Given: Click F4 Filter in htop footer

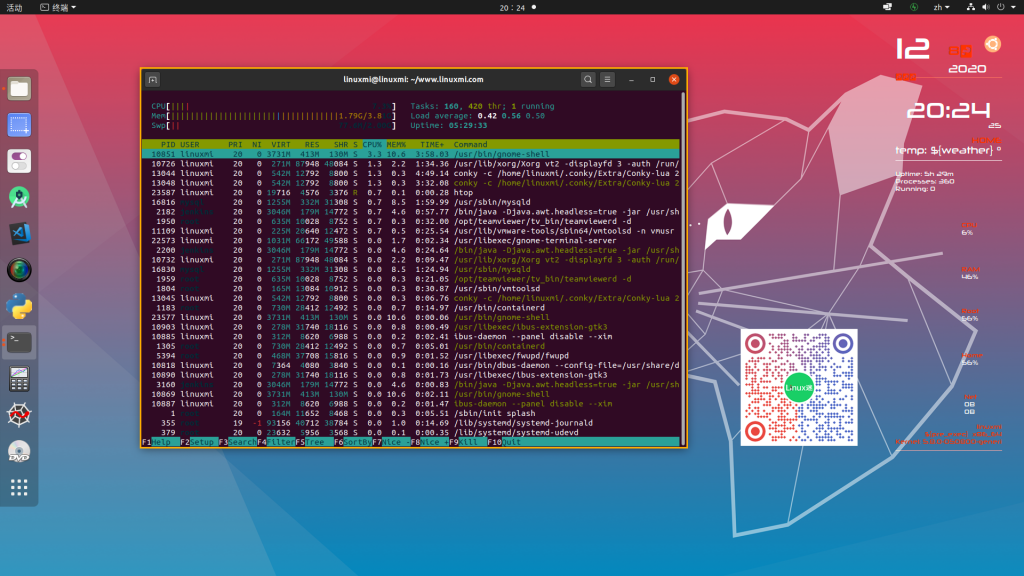Looking at the screenshot, I should [x=276, y=442].
